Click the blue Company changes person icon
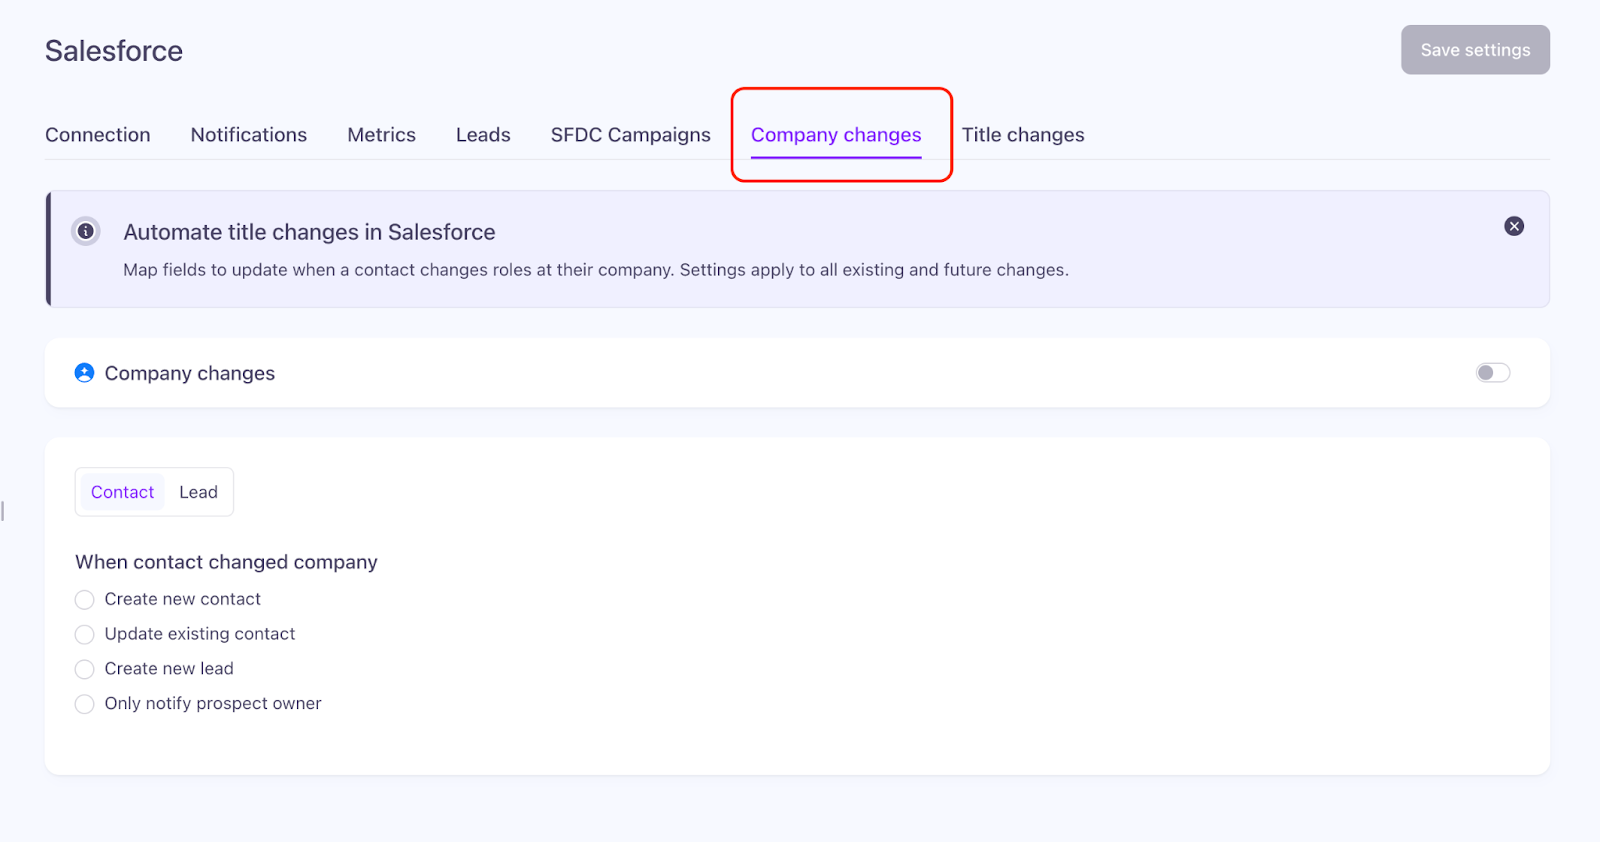The image size is (1600, 842). tap(84, 373)
